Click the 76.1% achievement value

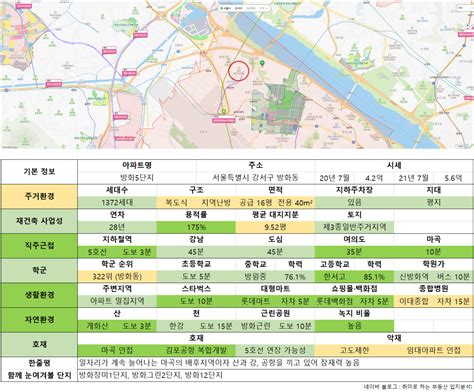295,277
